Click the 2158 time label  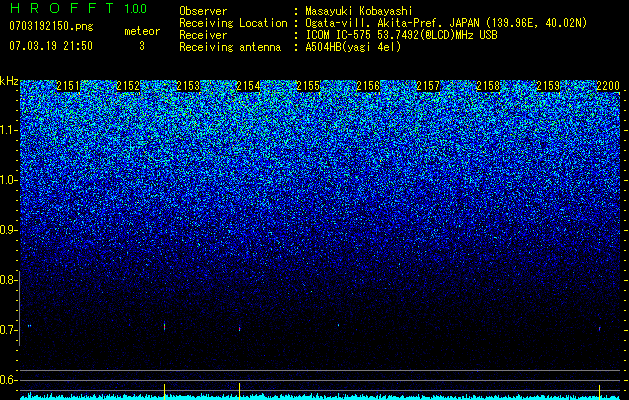pos(489,86)
